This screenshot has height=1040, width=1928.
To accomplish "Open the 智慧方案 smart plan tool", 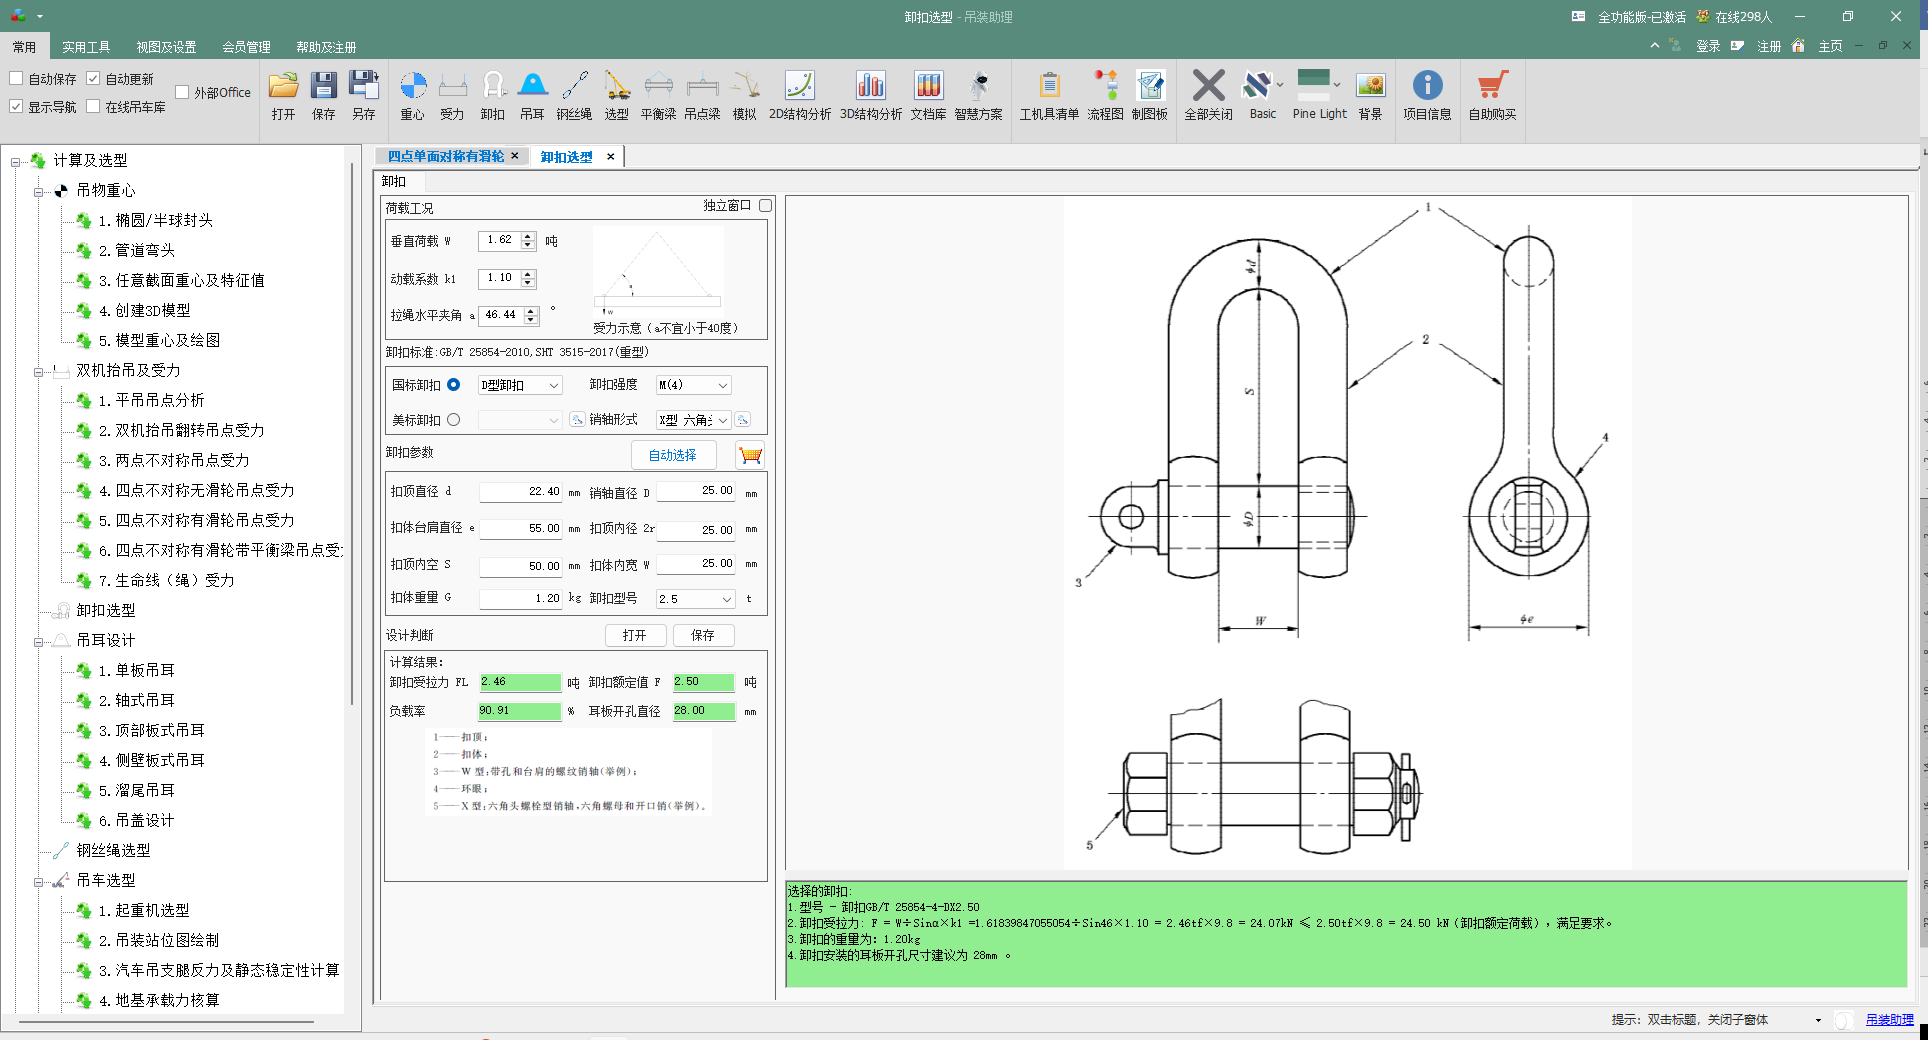I will (x=979, y=96).
